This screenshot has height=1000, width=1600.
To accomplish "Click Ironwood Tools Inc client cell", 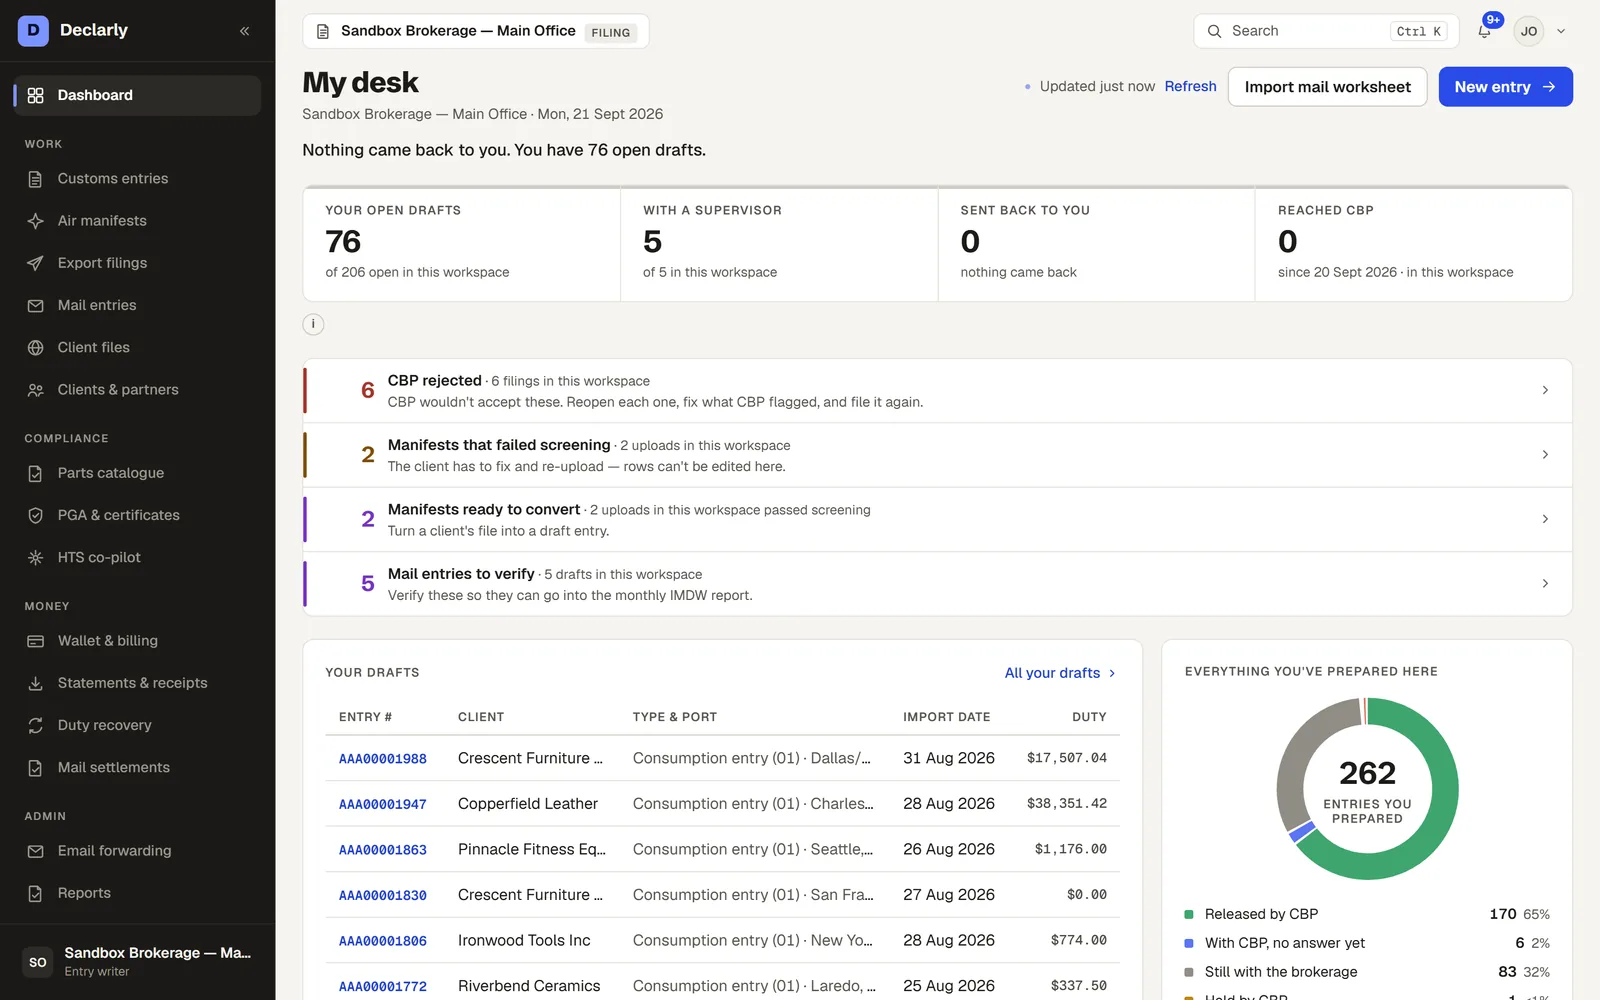I will click(x=524, y=941).
